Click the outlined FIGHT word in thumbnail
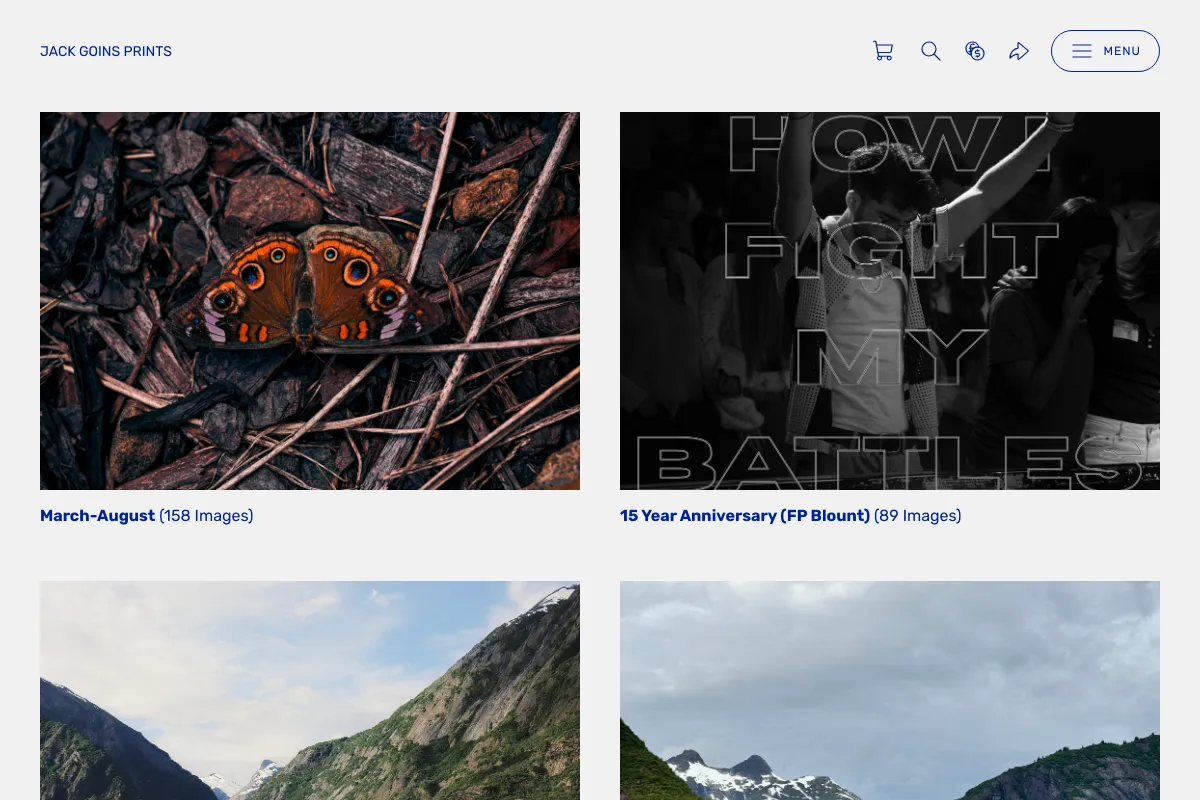 [890, 251]
